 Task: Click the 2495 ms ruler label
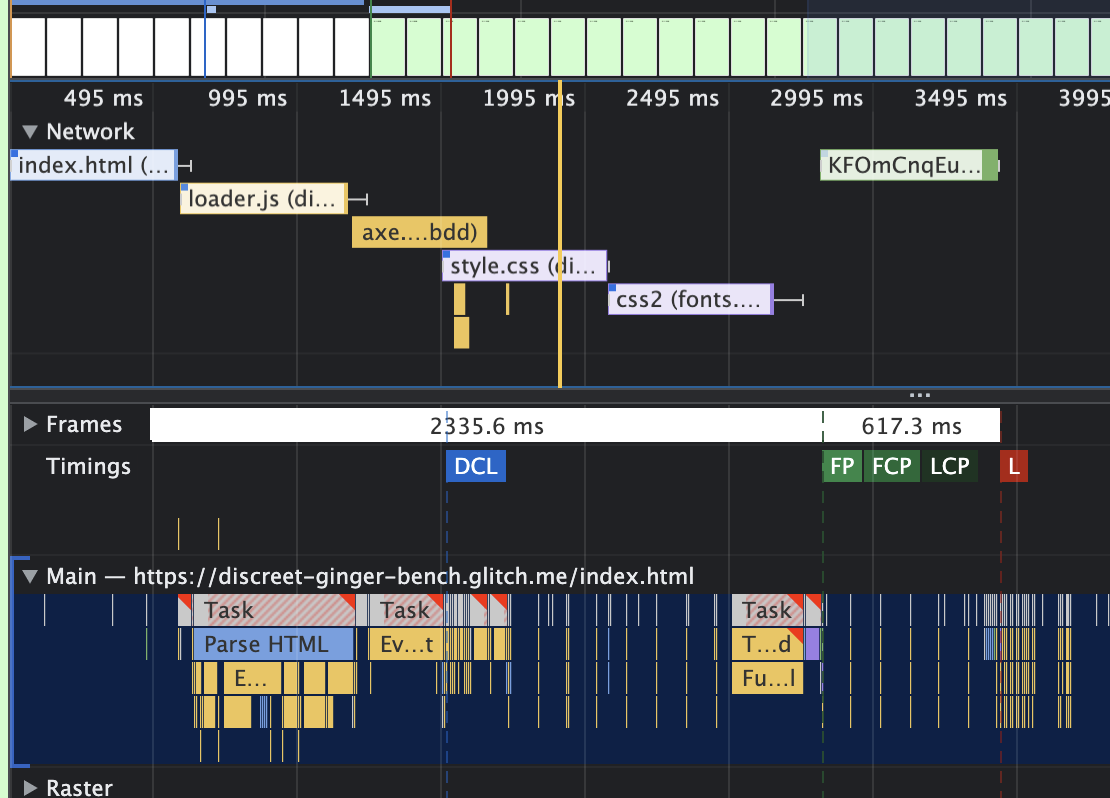673,98
